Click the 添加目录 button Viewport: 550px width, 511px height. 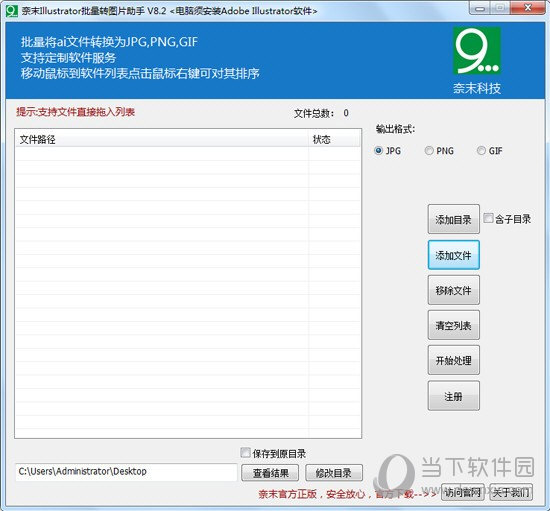click(x=453, y=219)
